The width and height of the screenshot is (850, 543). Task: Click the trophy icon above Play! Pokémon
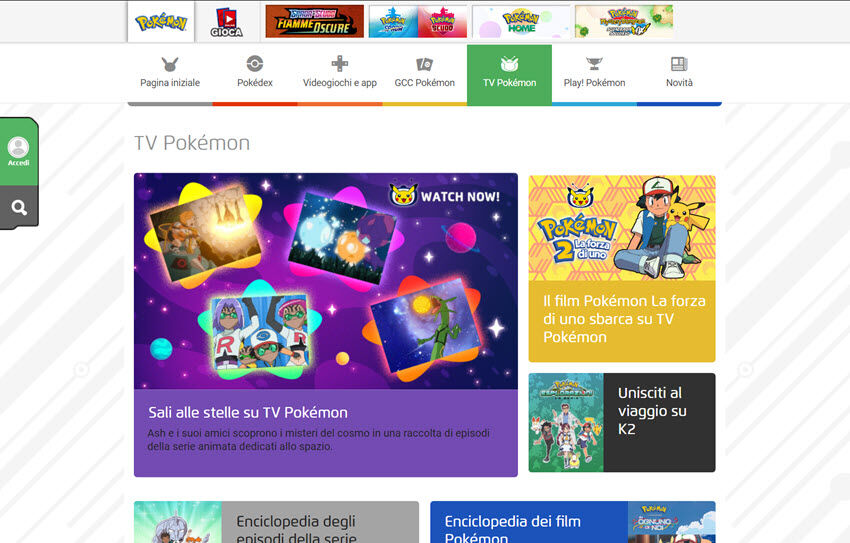[594, 63]
